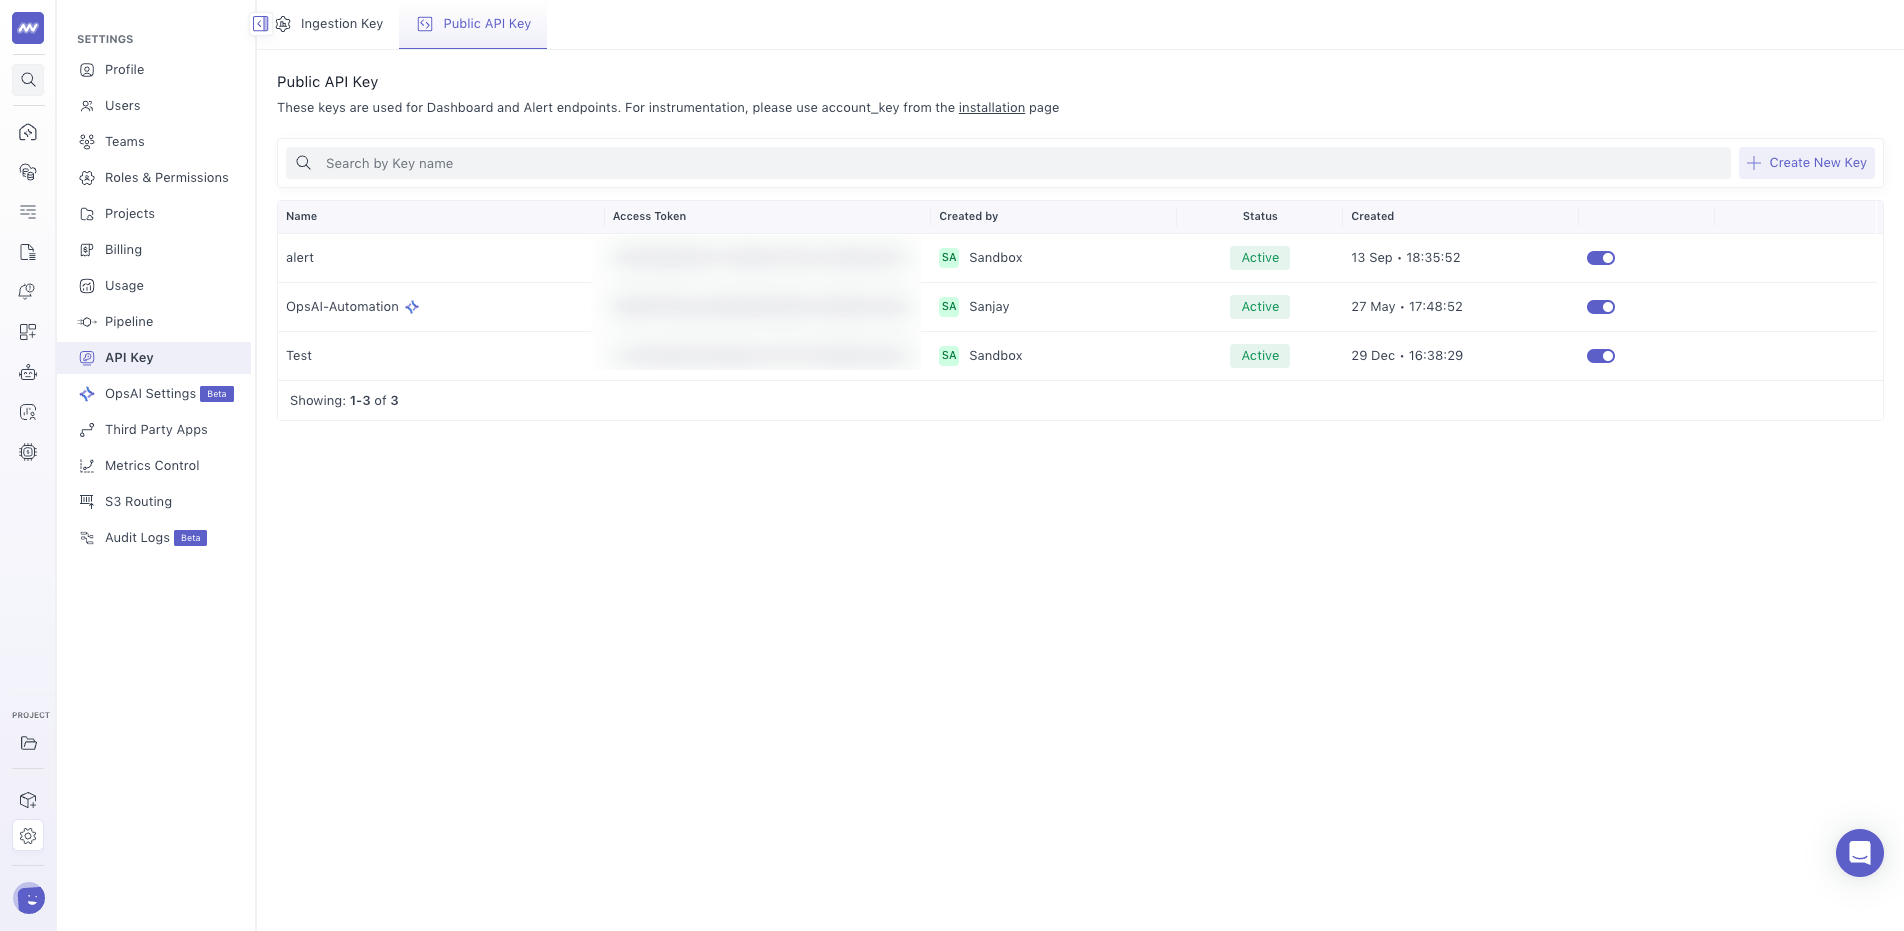This screenshot has height=931, width=1904.
Task: Open the chip processor icon in the rail
Action: click(28, 452)
